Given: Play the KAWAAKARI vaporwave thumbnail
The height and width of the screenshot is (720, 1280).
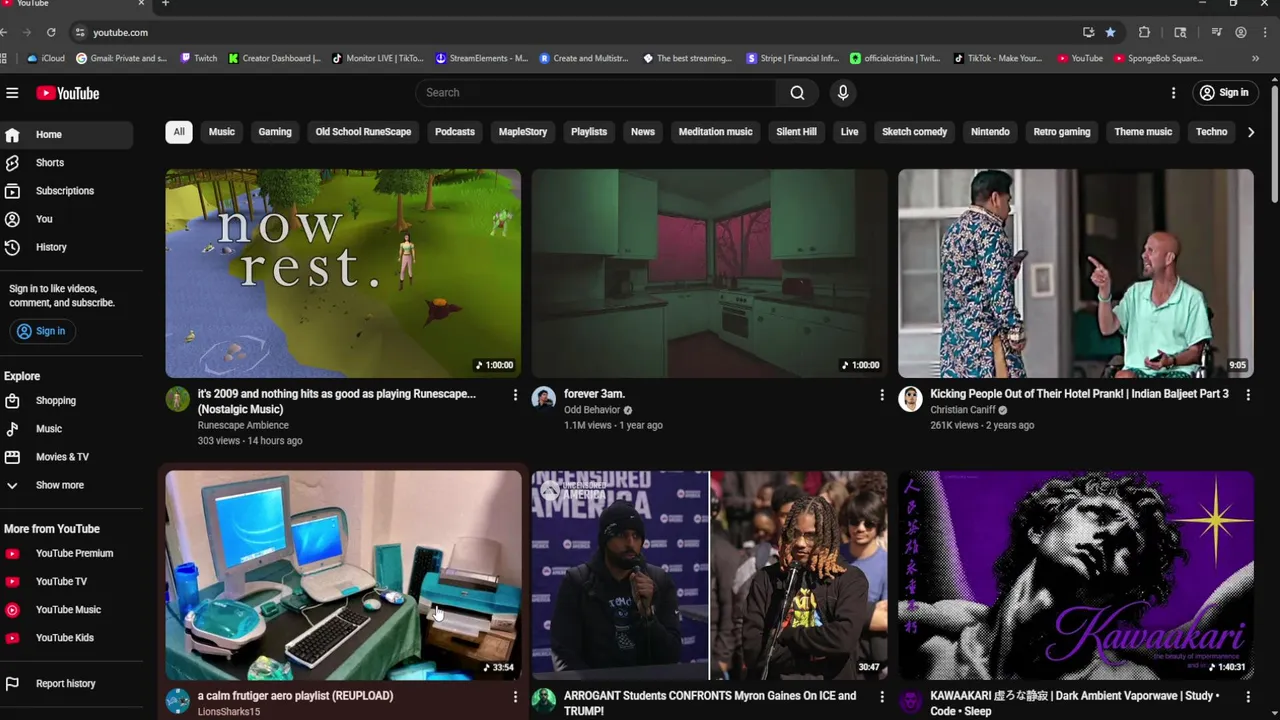Looking at the screenshot, I should 1076,575.
